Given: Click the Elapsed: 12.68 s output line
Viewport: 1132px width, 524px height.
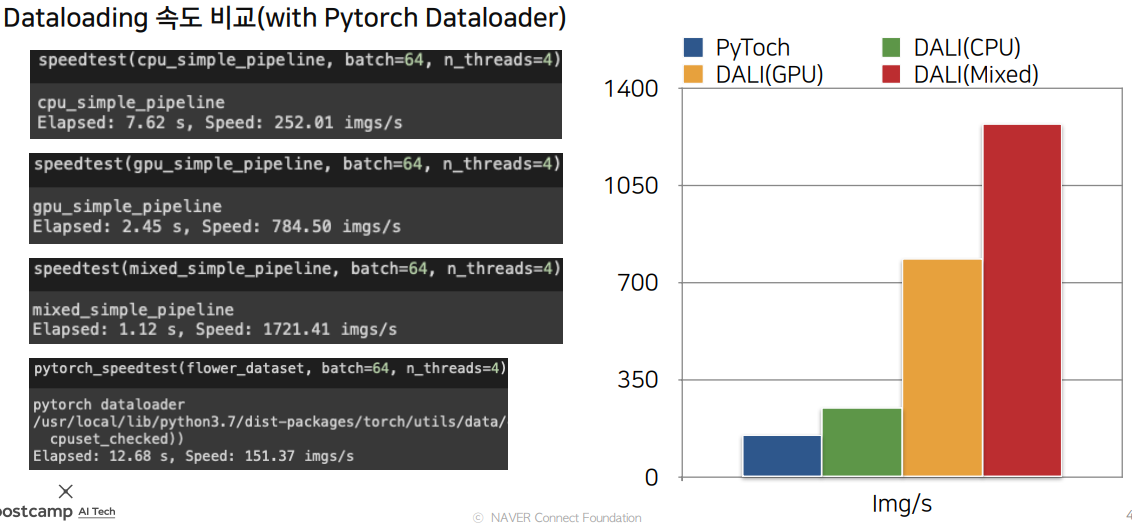Looking at the screenshot, I should pos(193,456).
